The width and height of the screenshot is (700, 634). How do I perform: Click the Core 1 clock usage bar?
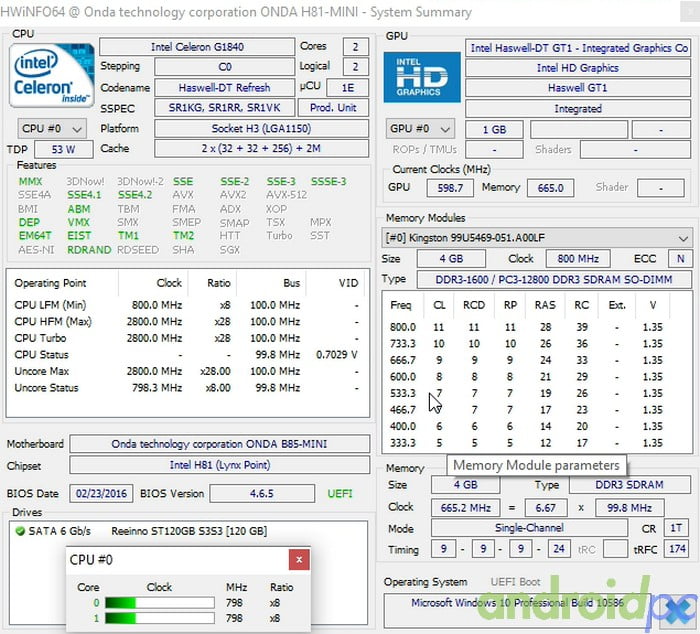pyautogui.click(x=160, y=618)
